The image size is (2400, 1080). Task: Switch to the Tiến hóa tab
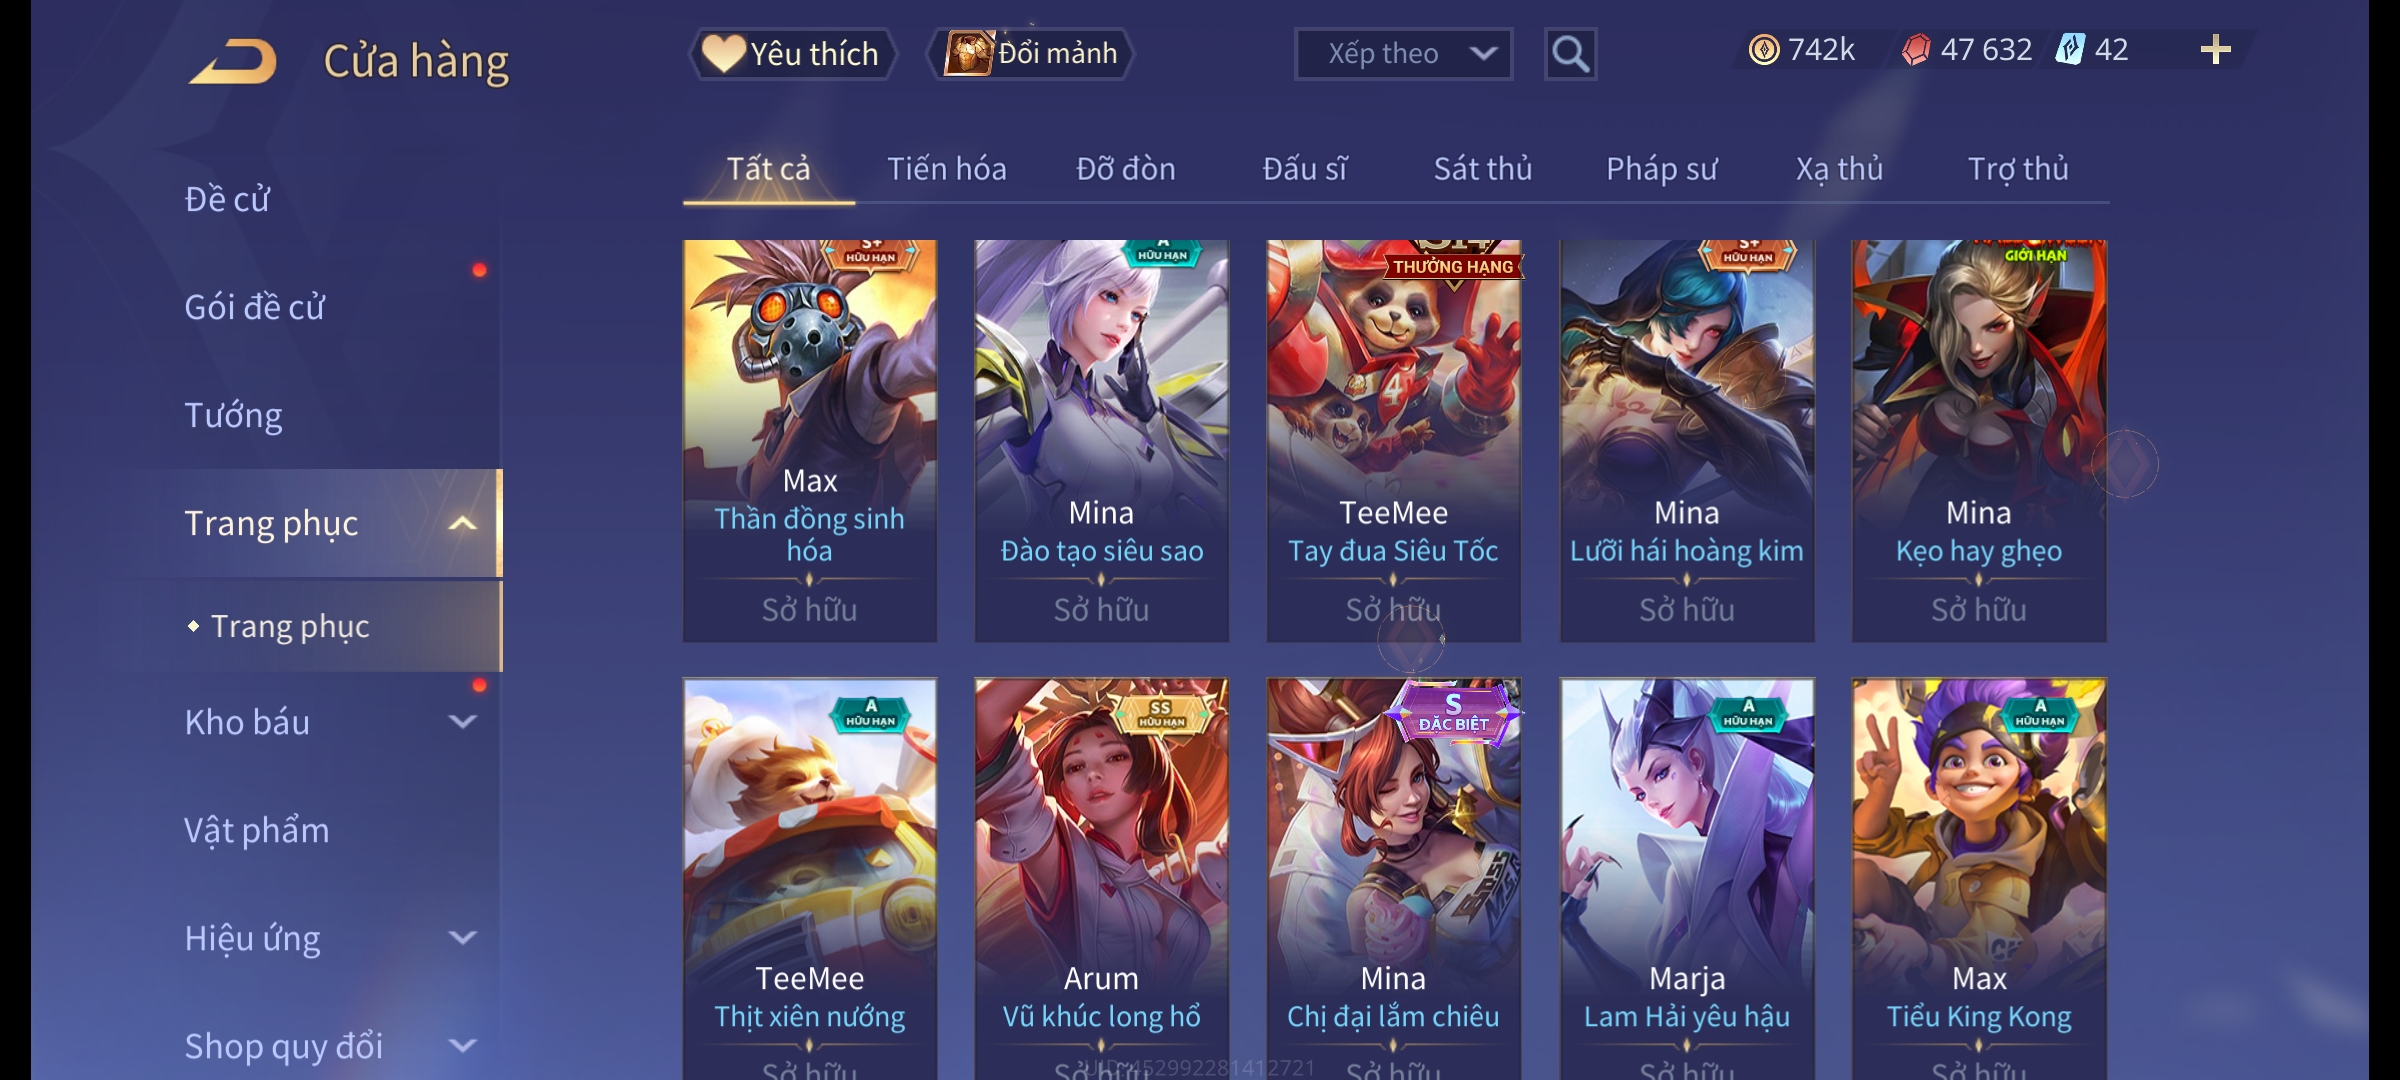click(947, 169)
